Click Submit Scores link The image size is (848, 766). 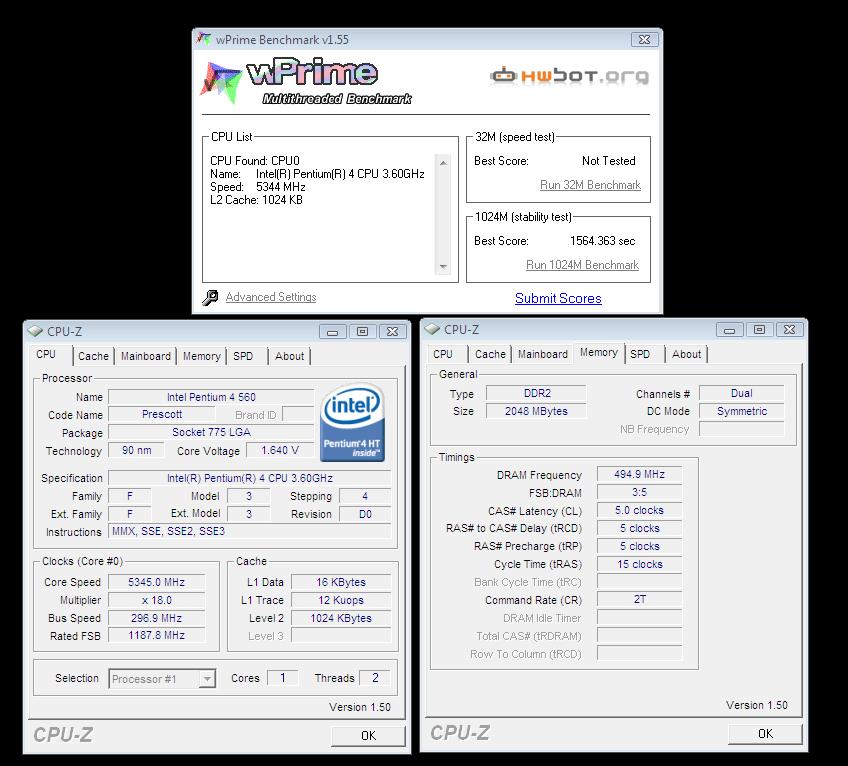(558, 298)
